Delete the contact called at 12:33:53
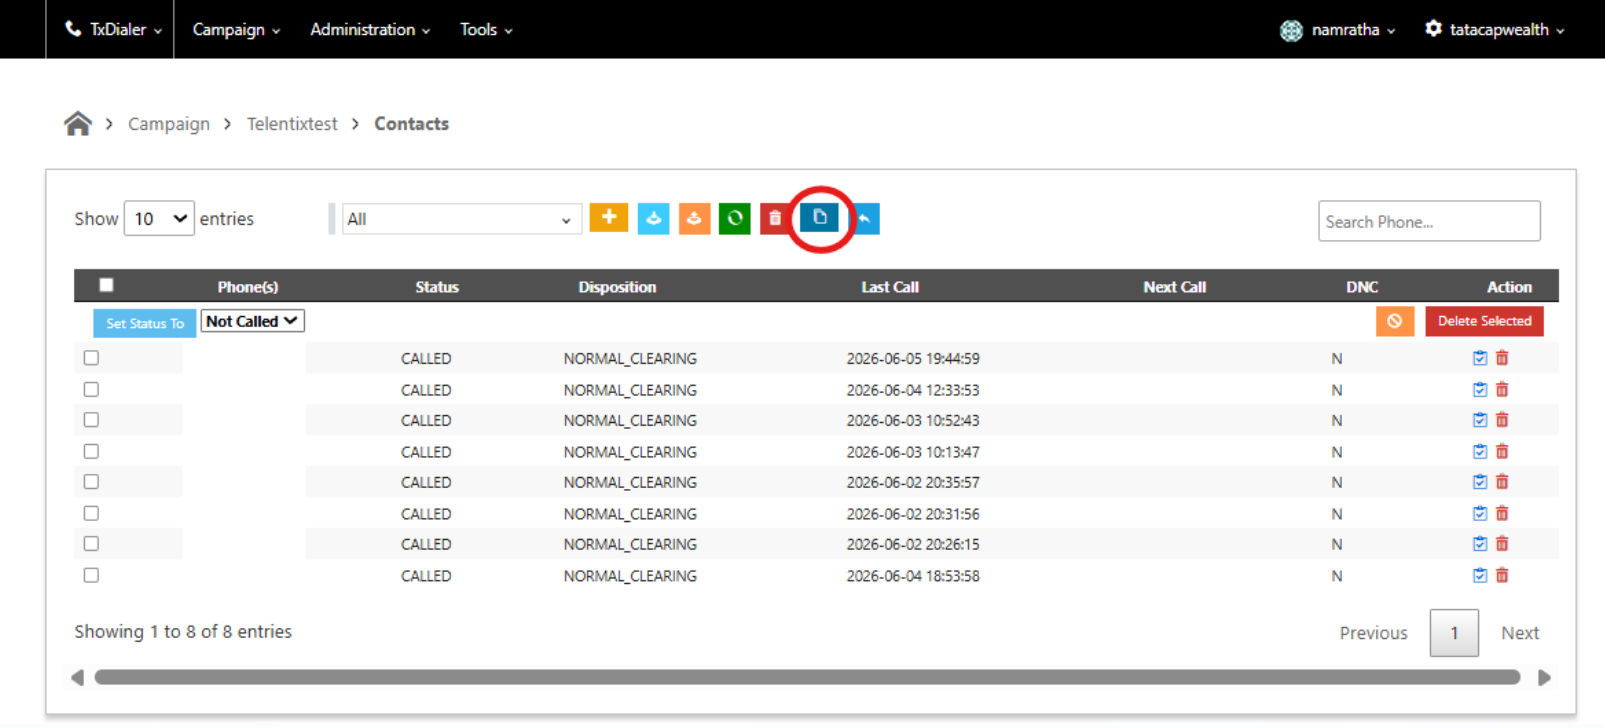The height and width of the screenshot is (728, 1605). point(1502,390)
